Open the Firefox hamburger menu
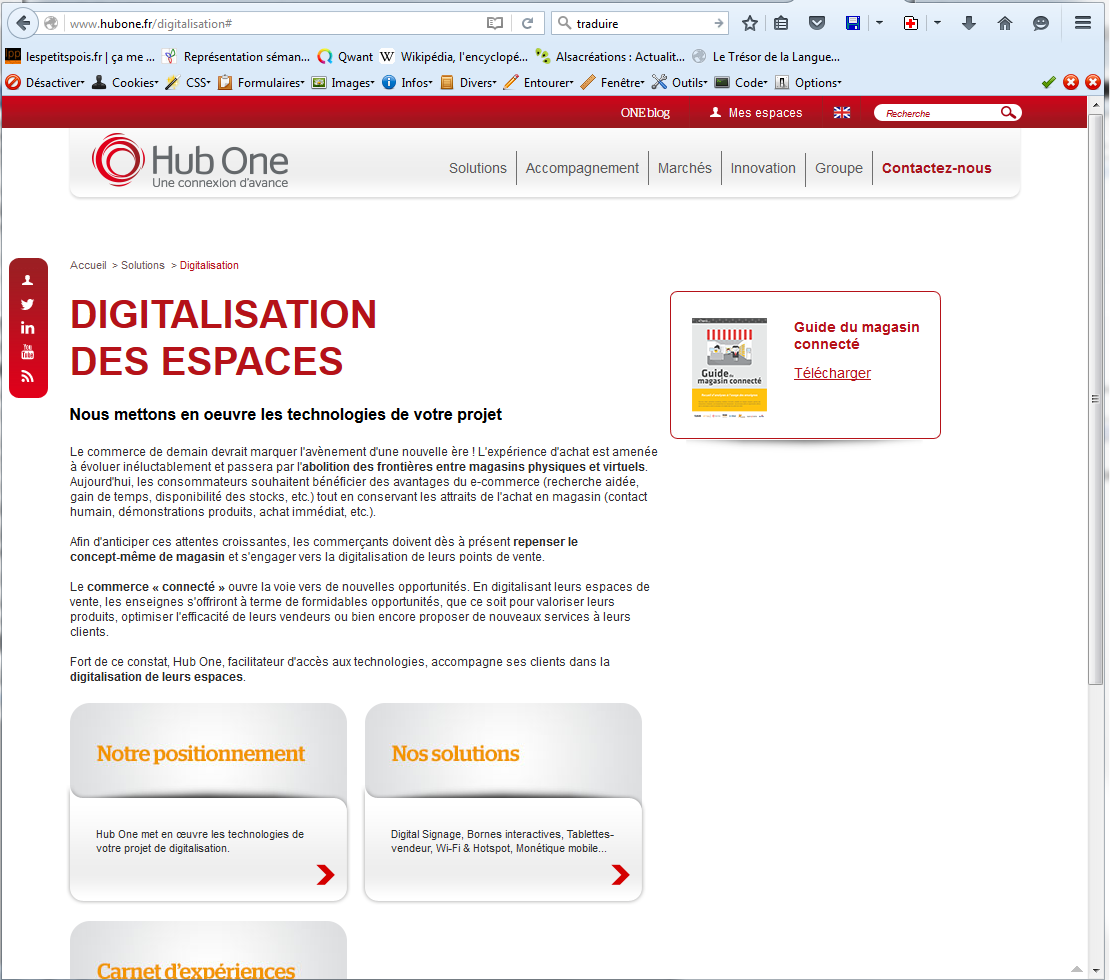This screenshot has height=980, width=1110. point(1083,23)
